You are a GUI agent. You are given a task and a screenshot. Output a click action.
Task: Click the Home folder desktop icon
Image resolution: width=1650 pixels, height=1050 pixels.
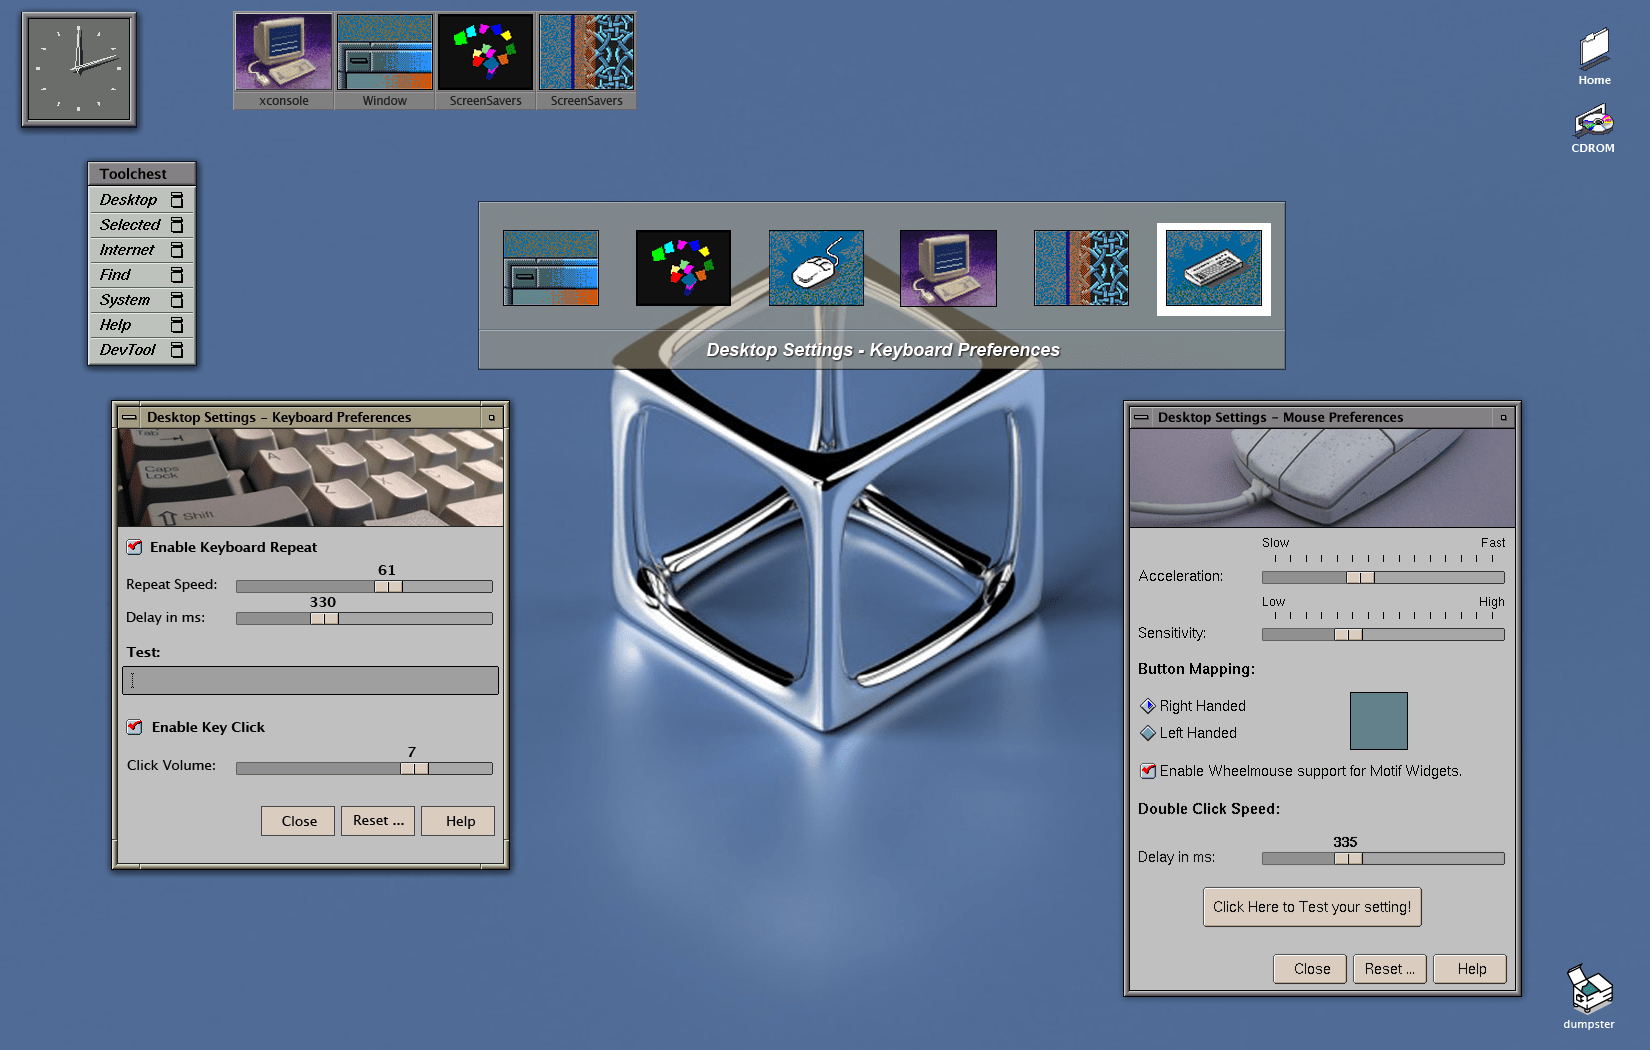(1594, 57)
